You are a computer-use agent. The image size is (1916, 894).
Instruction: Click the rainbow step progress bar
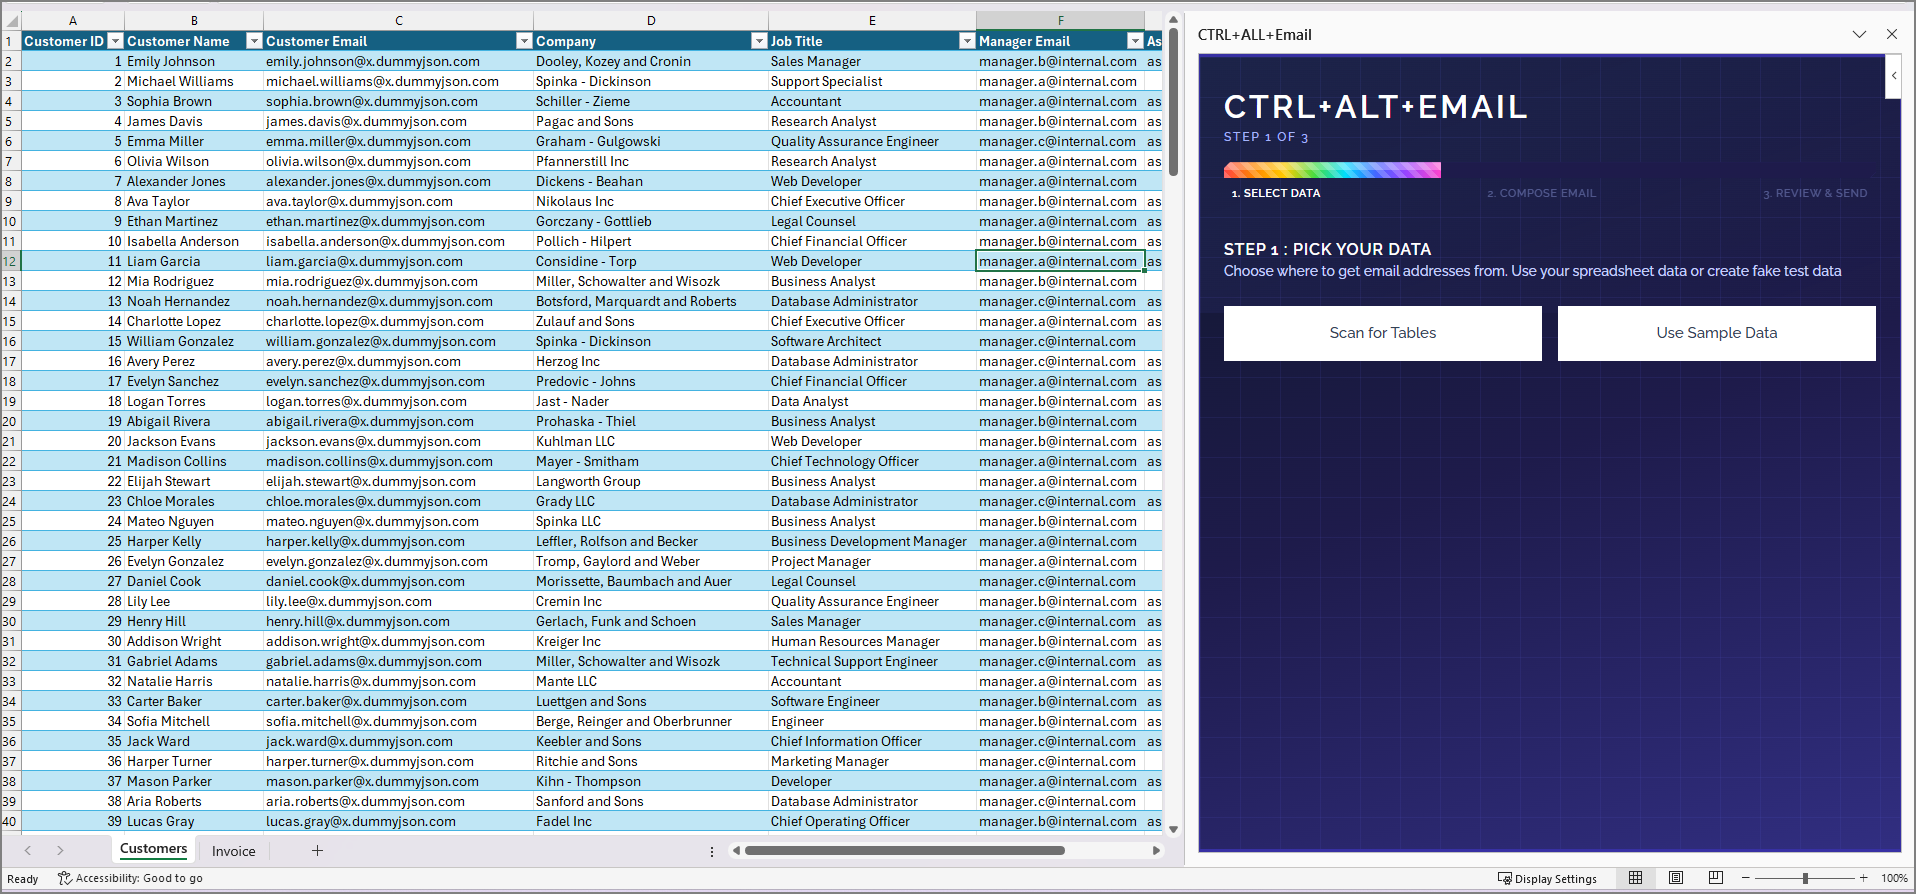1332,170
